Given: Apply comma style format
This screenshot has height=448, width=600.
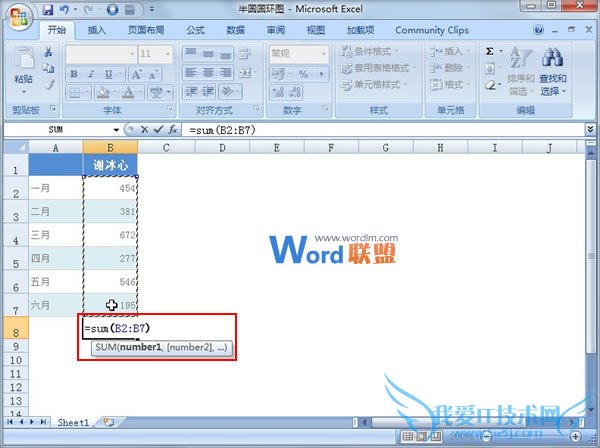Looking at the screenshot, I should 321,74.
